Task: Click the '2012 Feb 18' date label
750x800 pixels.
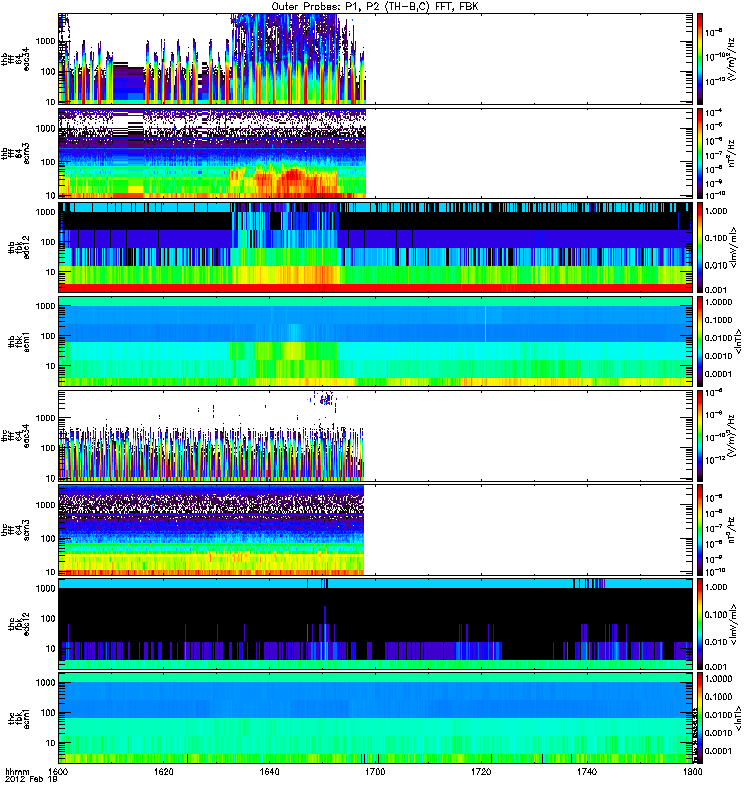Action: point(31,780)
